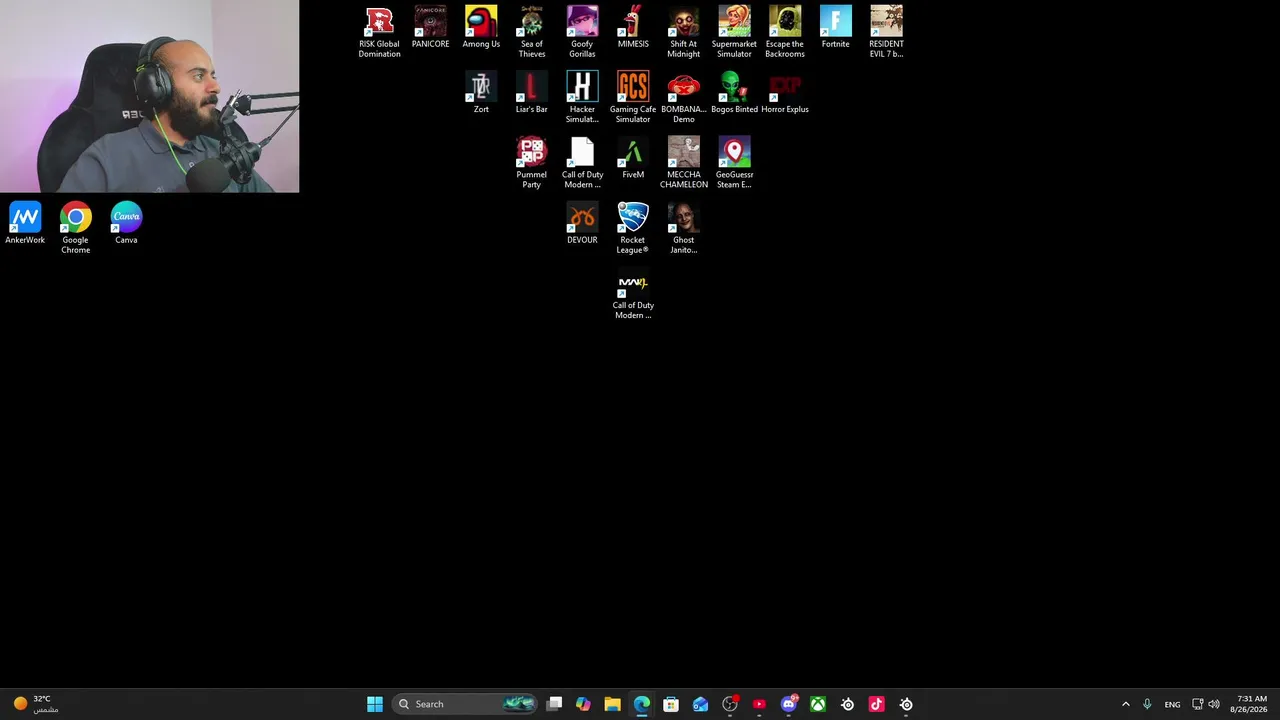Select the MIMESIS desktop icon
Screen dimensions: 1280x720
click(633, 28)
